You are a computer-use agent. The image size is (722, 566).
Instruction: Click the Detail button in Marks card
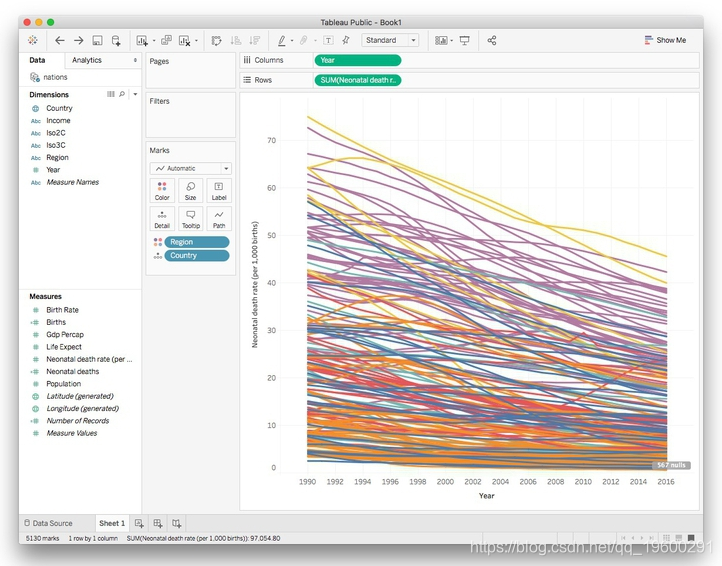[162, 219]
